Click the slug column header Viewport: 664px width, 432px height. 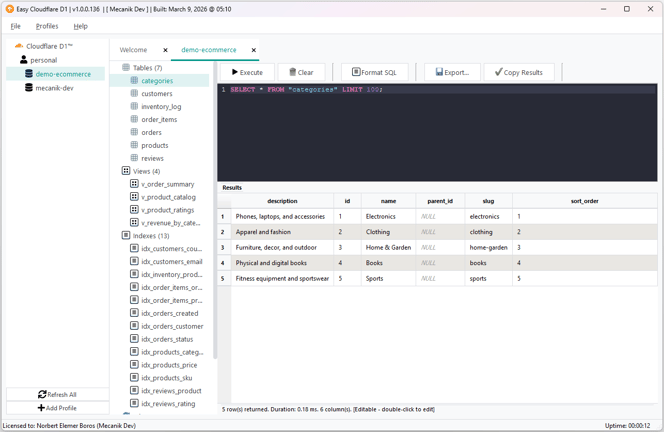tap(488, 201)
